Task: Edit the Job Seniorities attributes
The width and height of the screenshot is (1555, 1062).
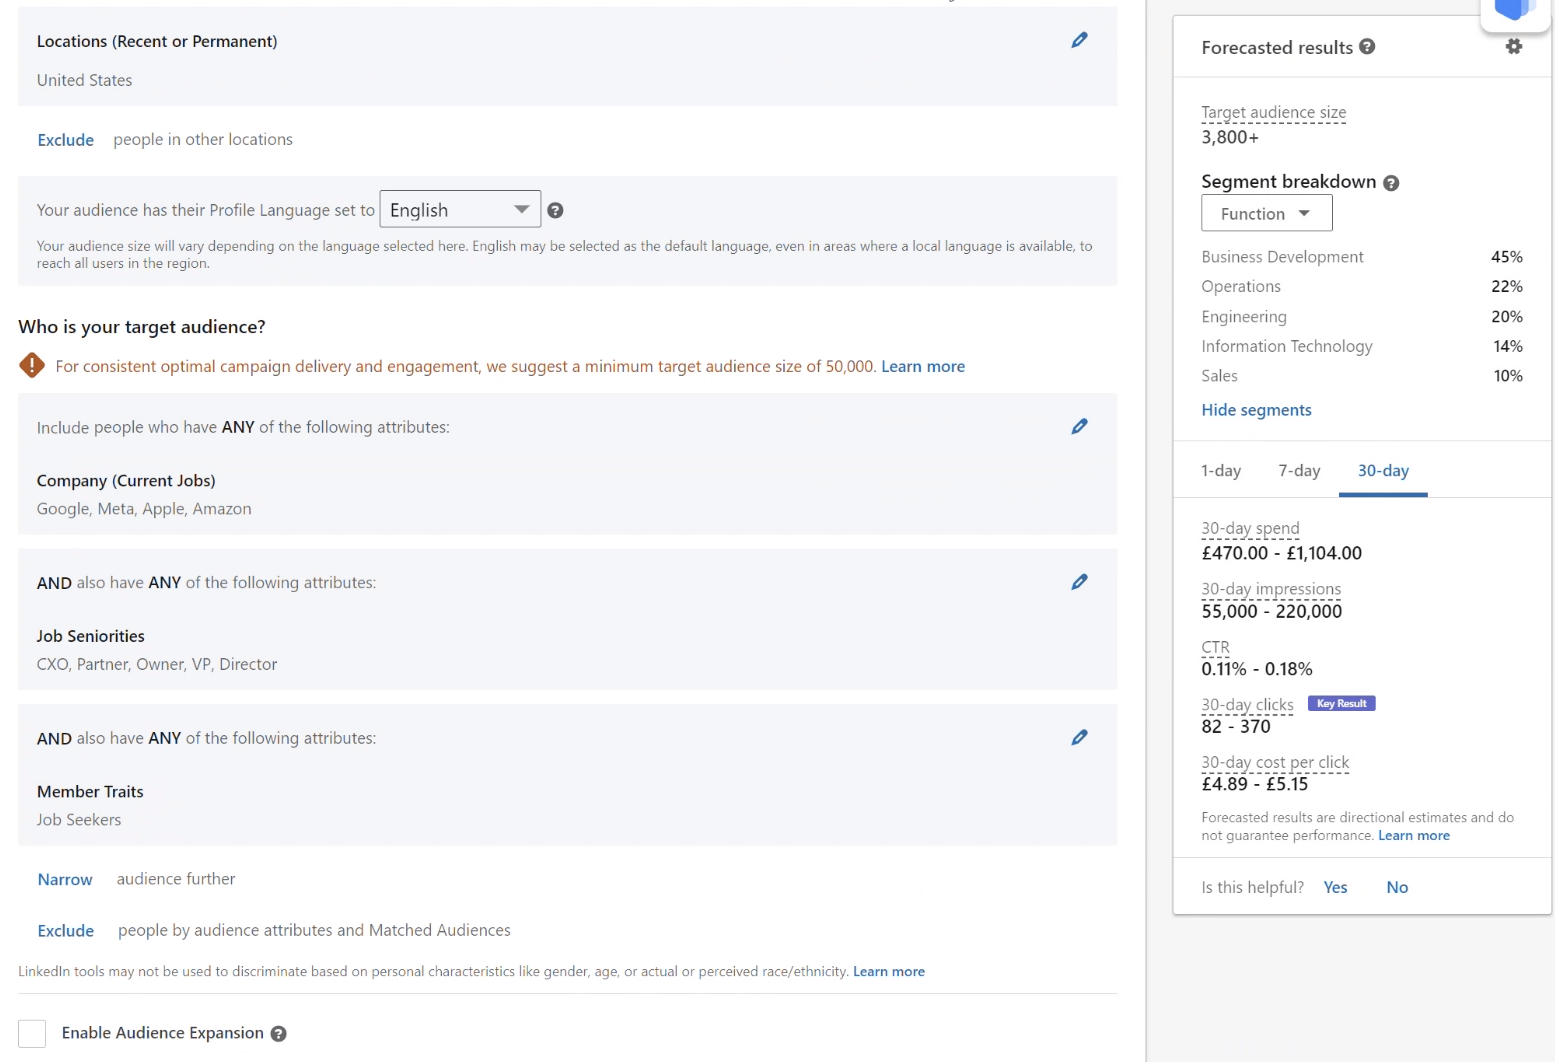Action: (1079, 581)
